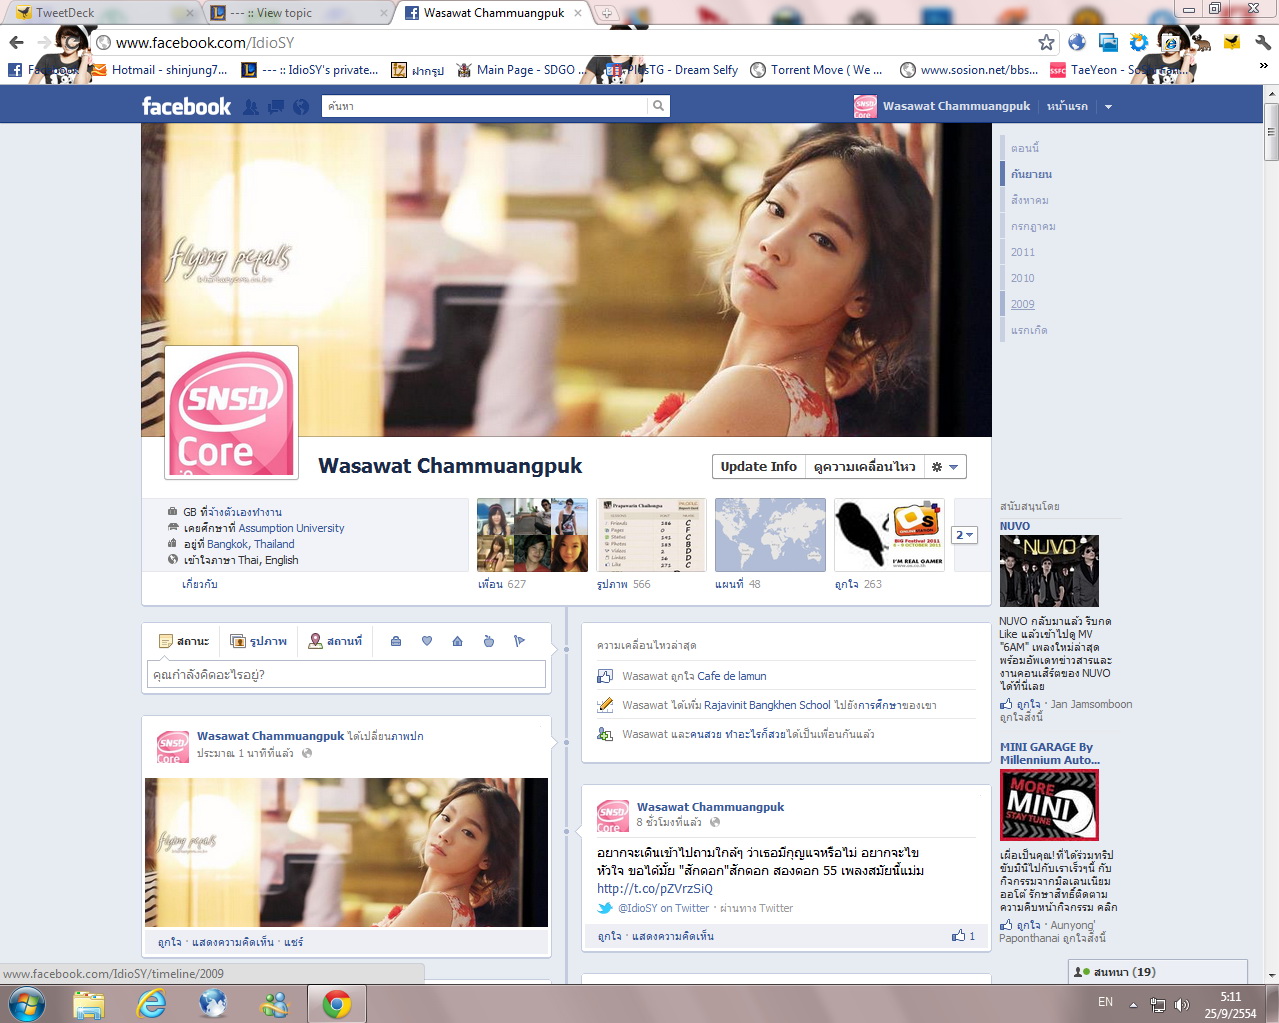The width and height of the screenshot is (1279, 1023).
Task: Bookmark page with the star icon
Action: tap(1046, 42)
